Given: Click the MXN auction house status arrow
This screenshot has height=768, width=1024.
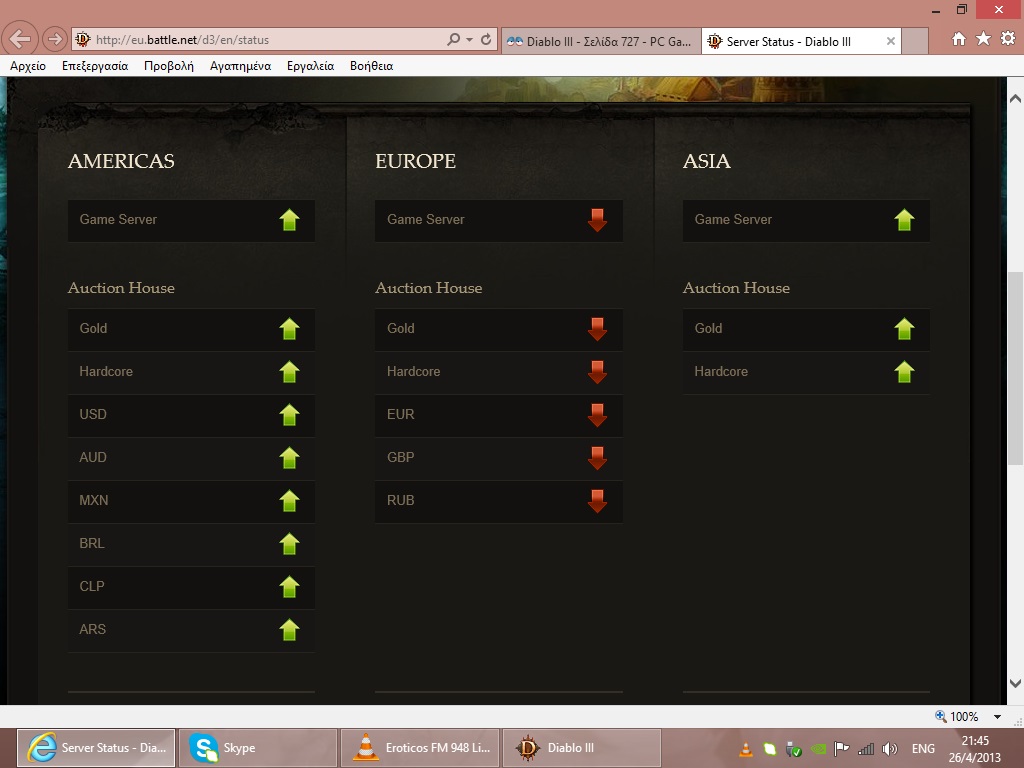Looking at the screenshot, I should [x=289, y=502].
